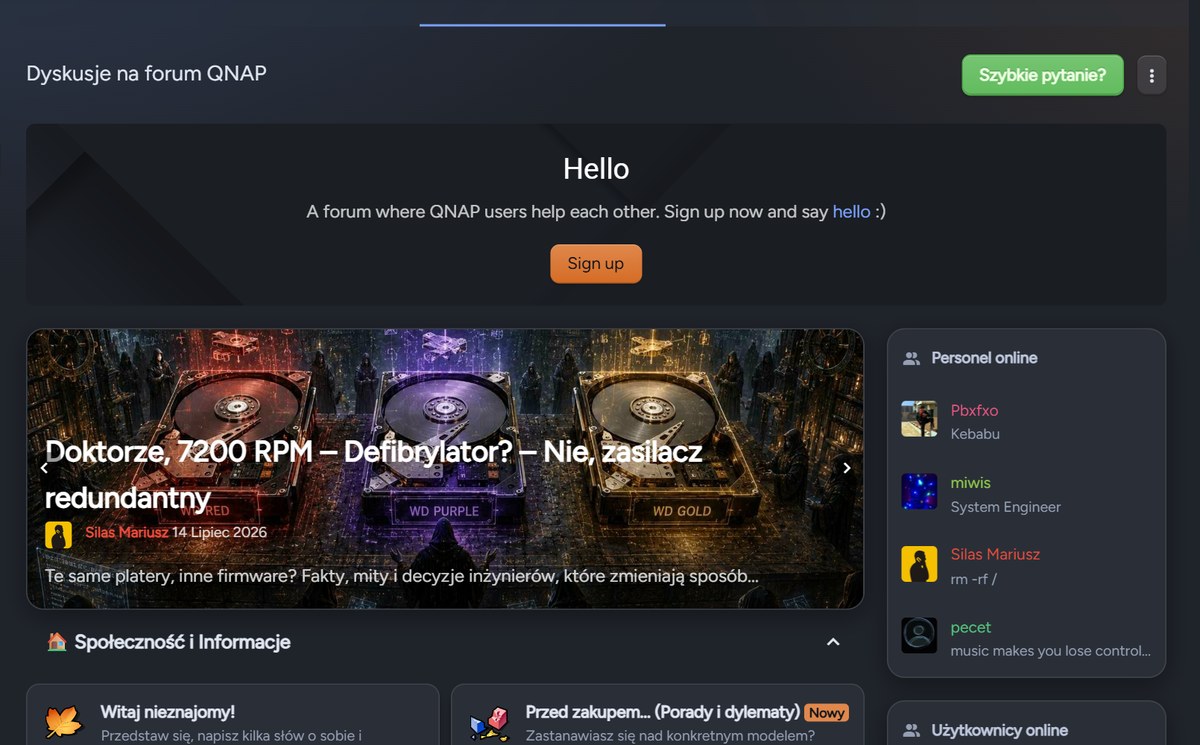Screen dimensions: 1200x745
Task: Go to previous slide with left arrow
Action: [44, 468]
